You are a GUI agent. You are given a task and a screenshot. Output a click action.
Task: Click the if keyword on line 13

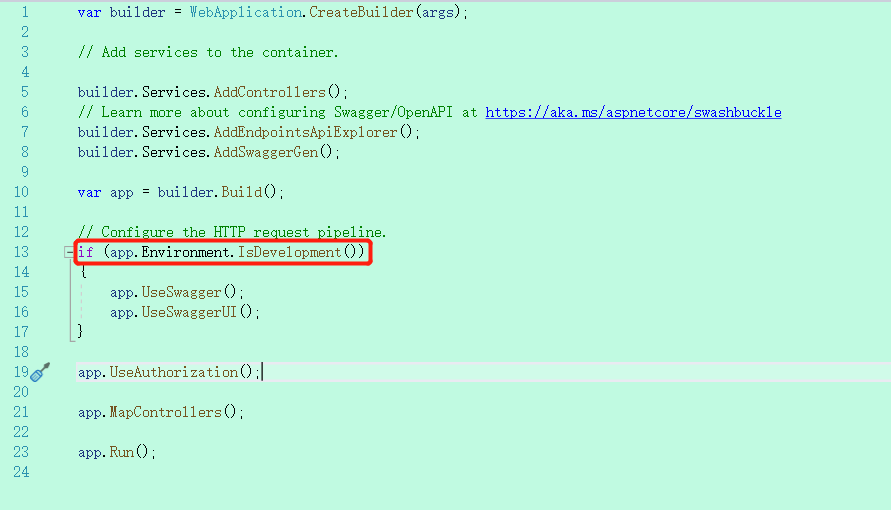coord(86,252)
